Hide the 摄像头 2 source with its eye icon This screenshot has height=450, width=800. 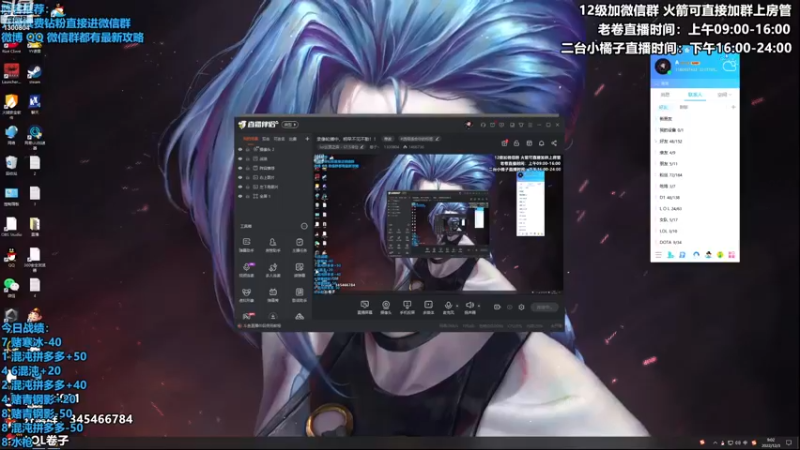pos(240,149)
